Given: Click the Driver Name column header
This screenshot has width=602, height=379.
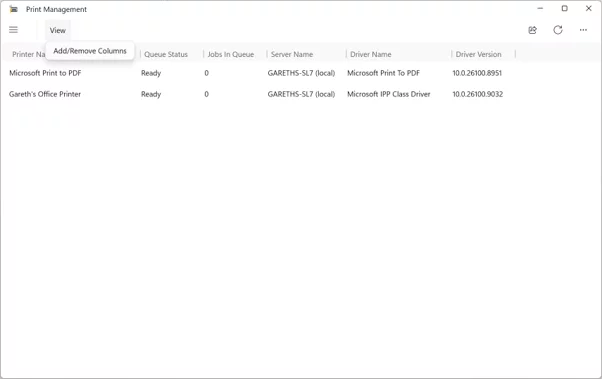Looking at the screenshot, I should point(370,55).
